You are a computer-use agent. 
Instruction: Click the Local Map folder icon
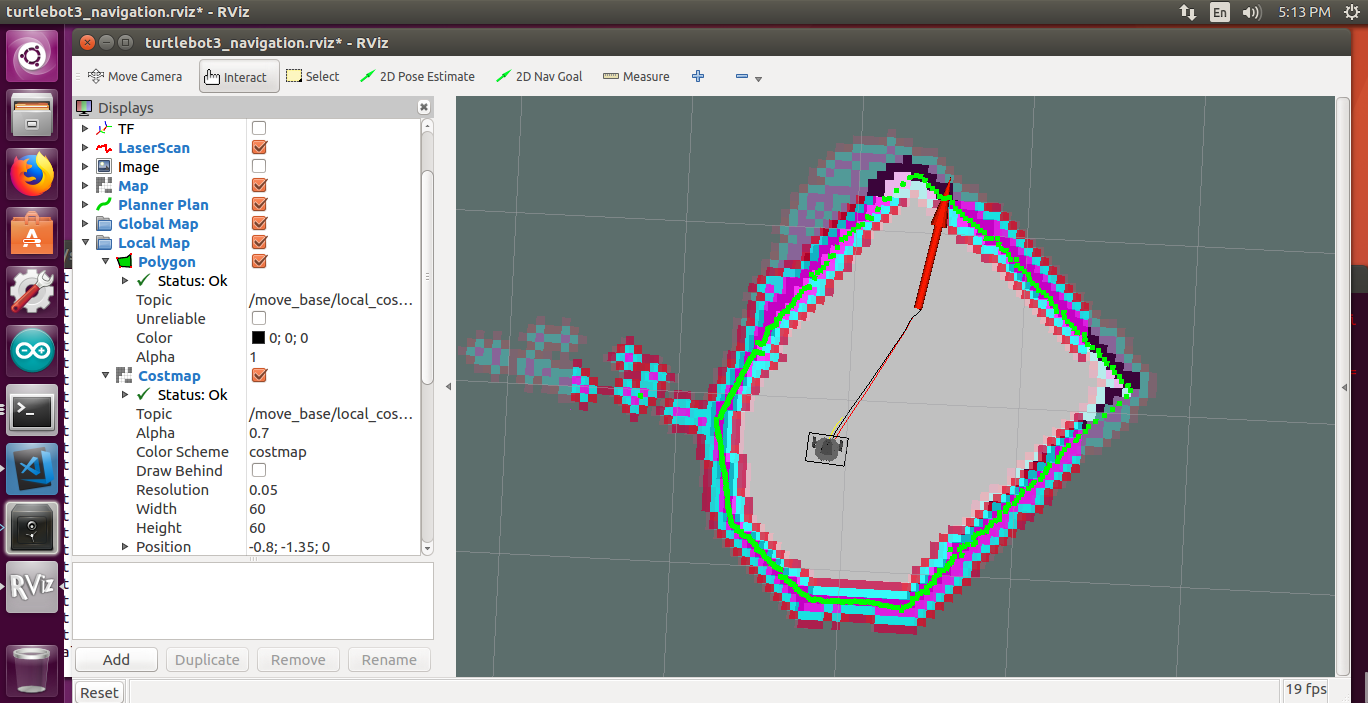(x=105, y=243)
